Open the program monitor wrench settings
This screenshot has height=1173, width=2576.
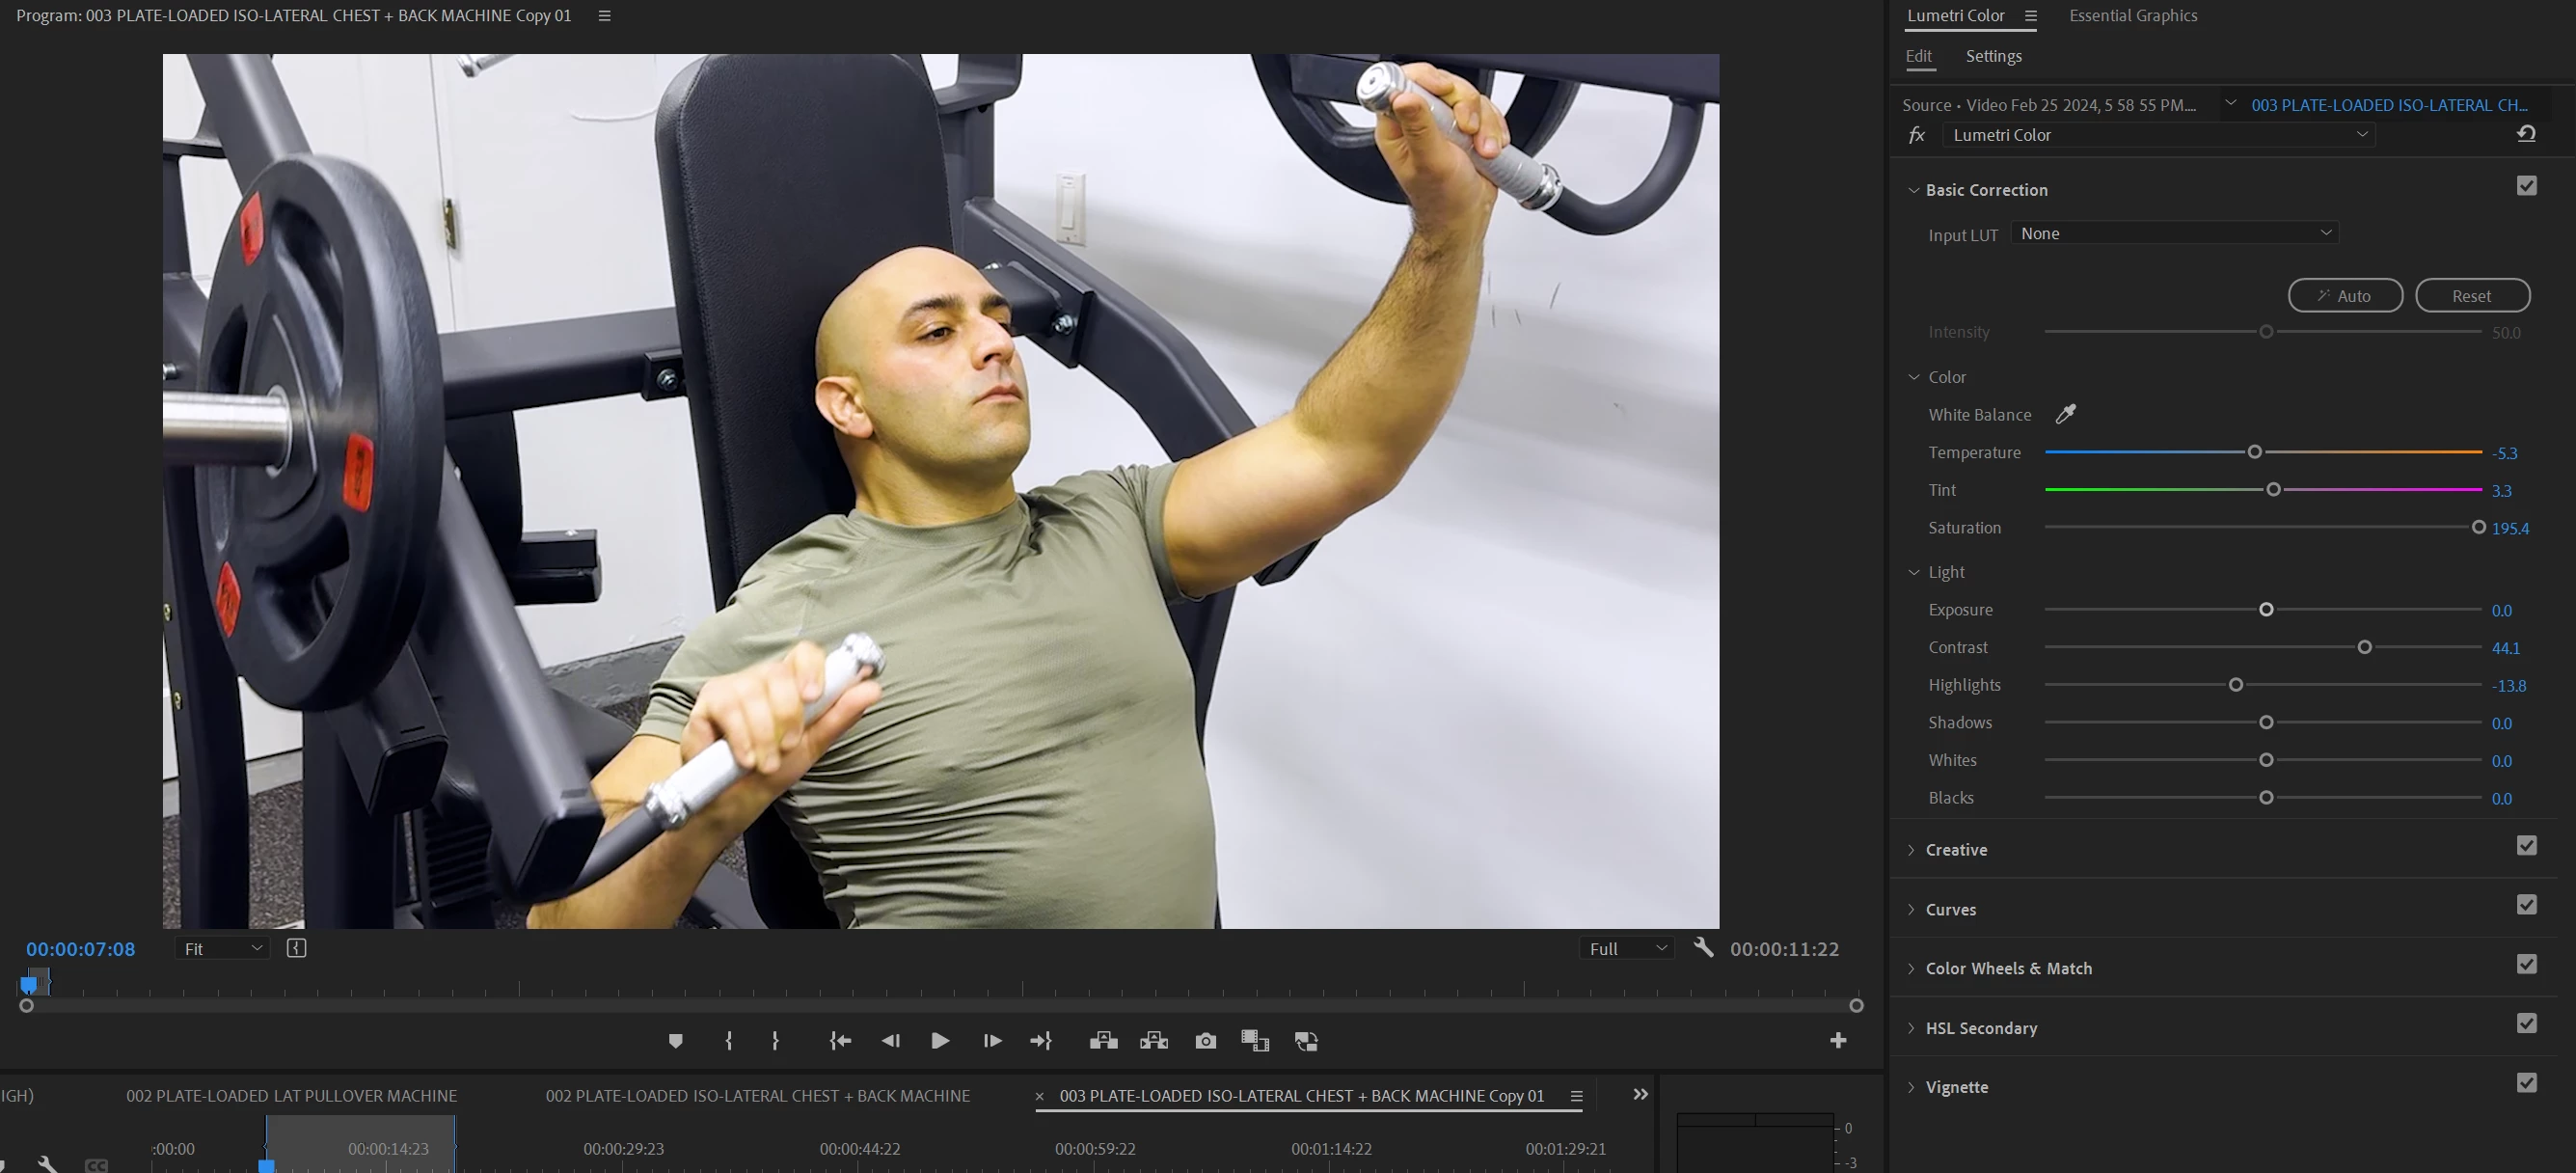point(1703,947)
